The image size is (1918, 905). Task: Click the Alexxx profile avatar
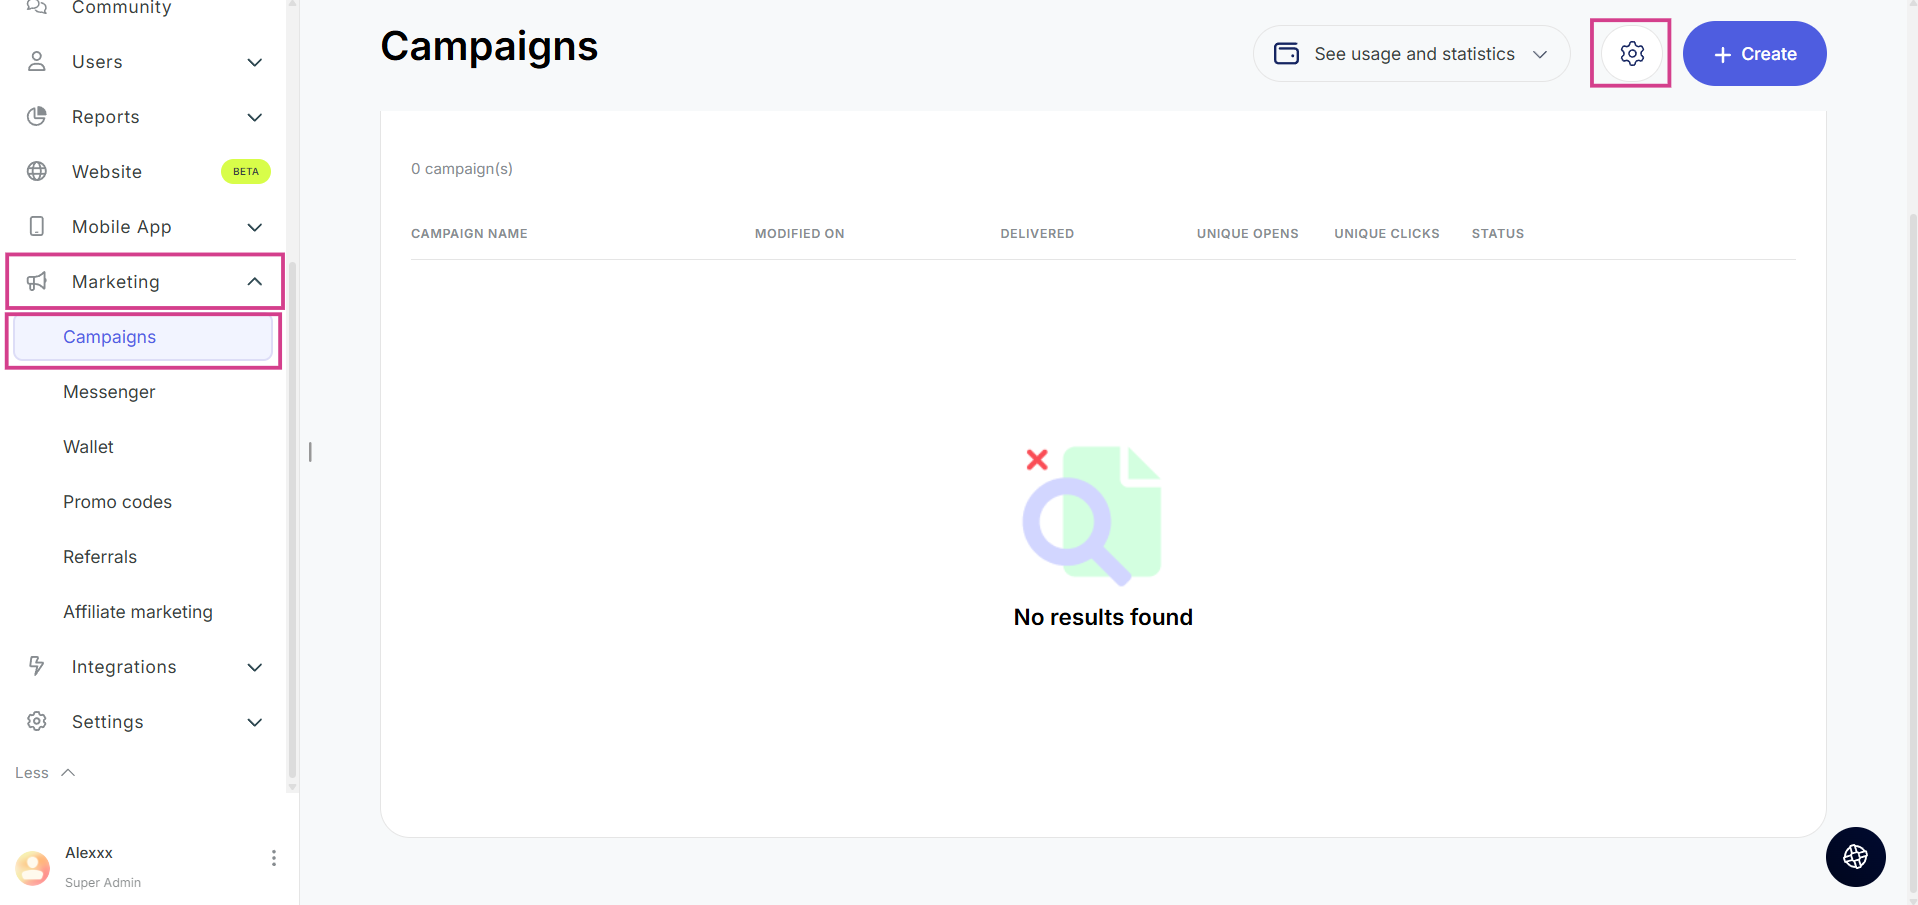33,867
